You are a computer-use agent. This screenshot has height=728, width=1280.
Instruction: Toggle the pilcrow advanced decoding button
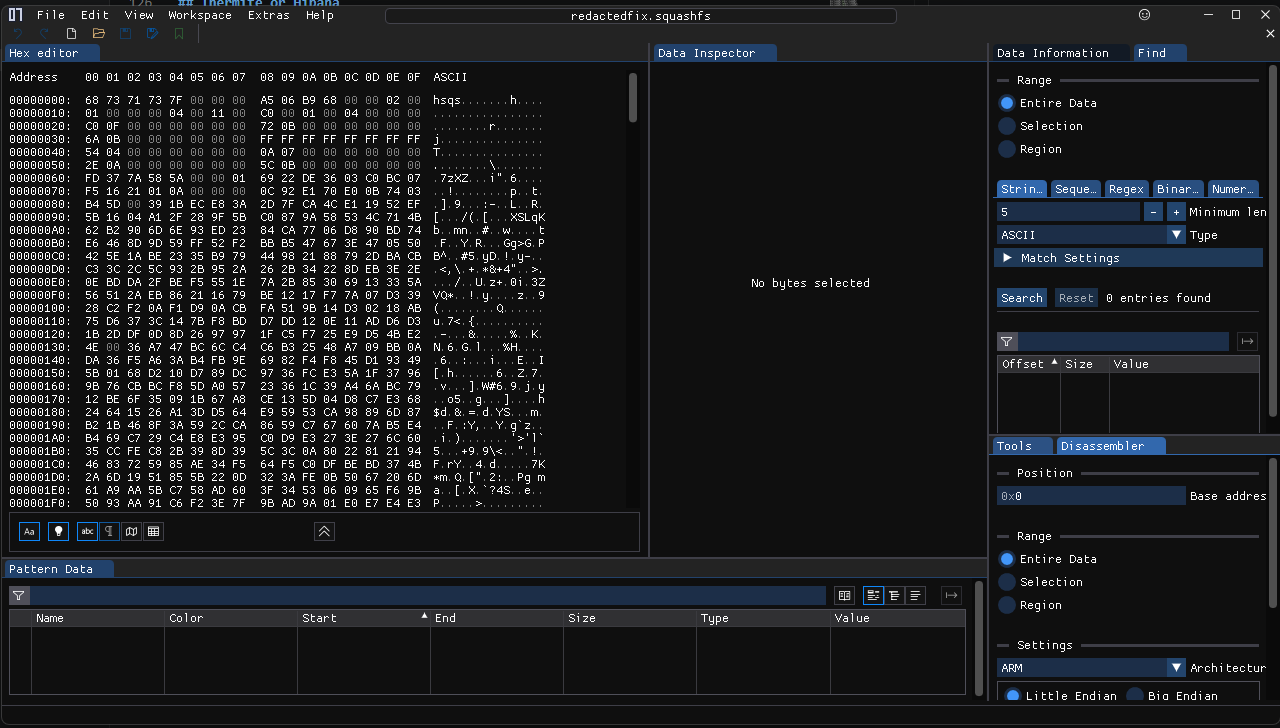(x=109, y=532)
